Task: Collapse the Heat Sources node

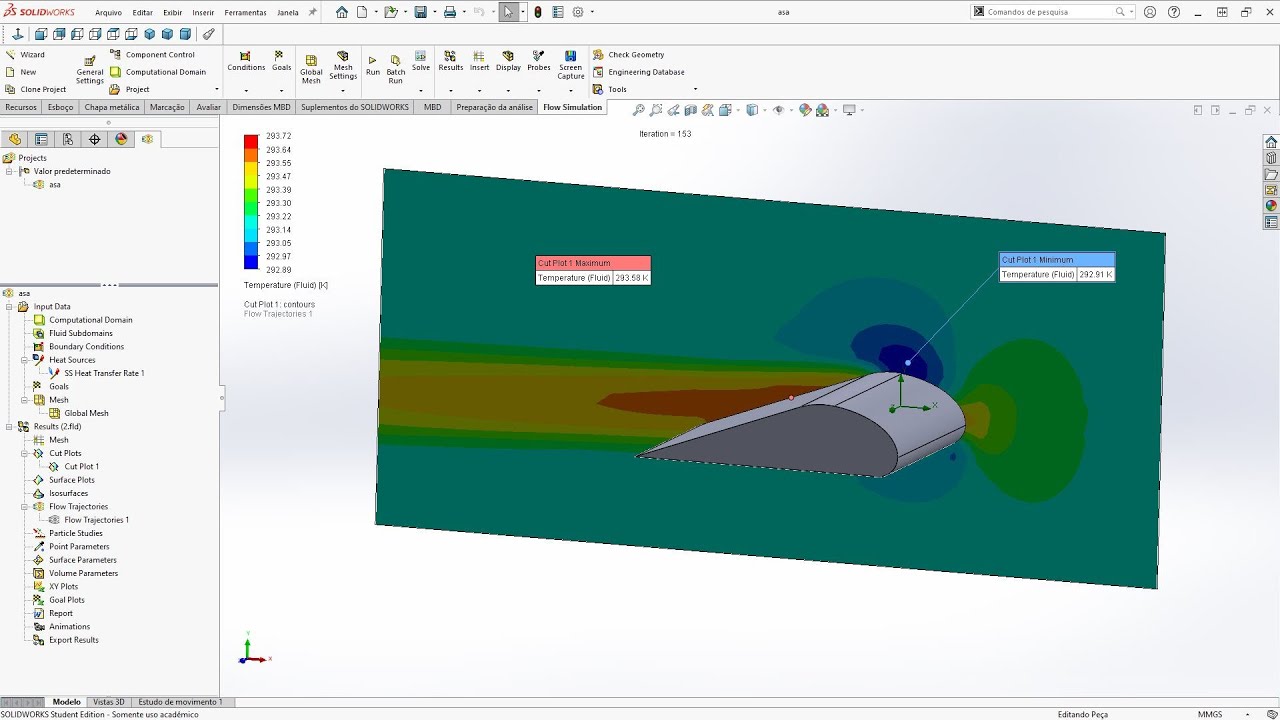Action: pos(24,360)
